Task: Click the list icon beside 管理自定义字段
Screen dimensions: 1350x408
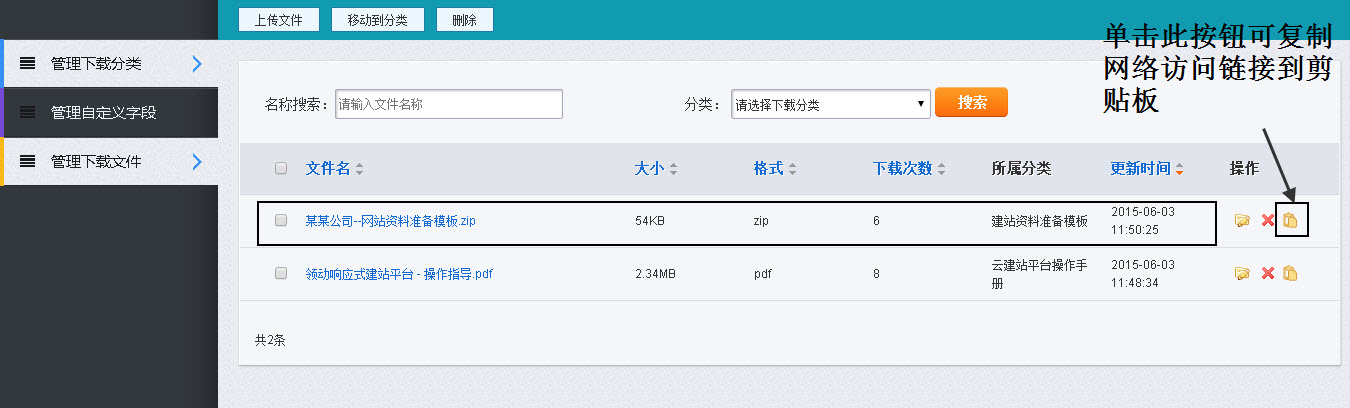Action: click(28, 113)
